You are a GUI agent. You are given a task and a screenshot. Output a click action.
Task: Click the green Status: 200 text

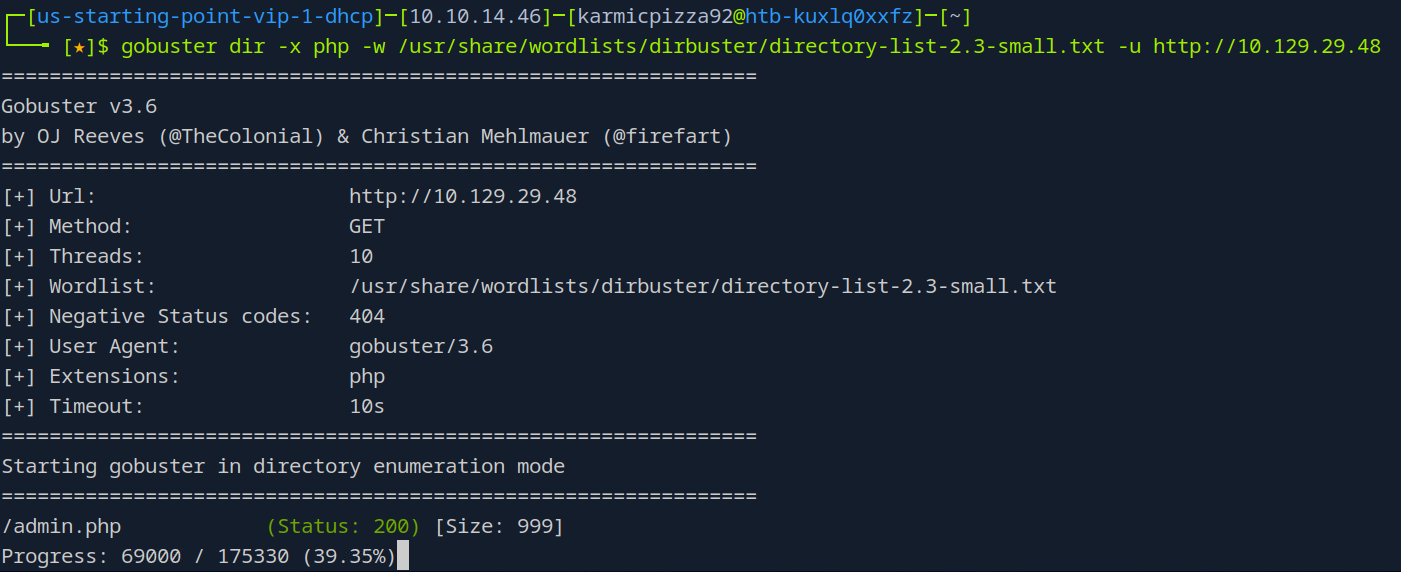coord(344,526)
